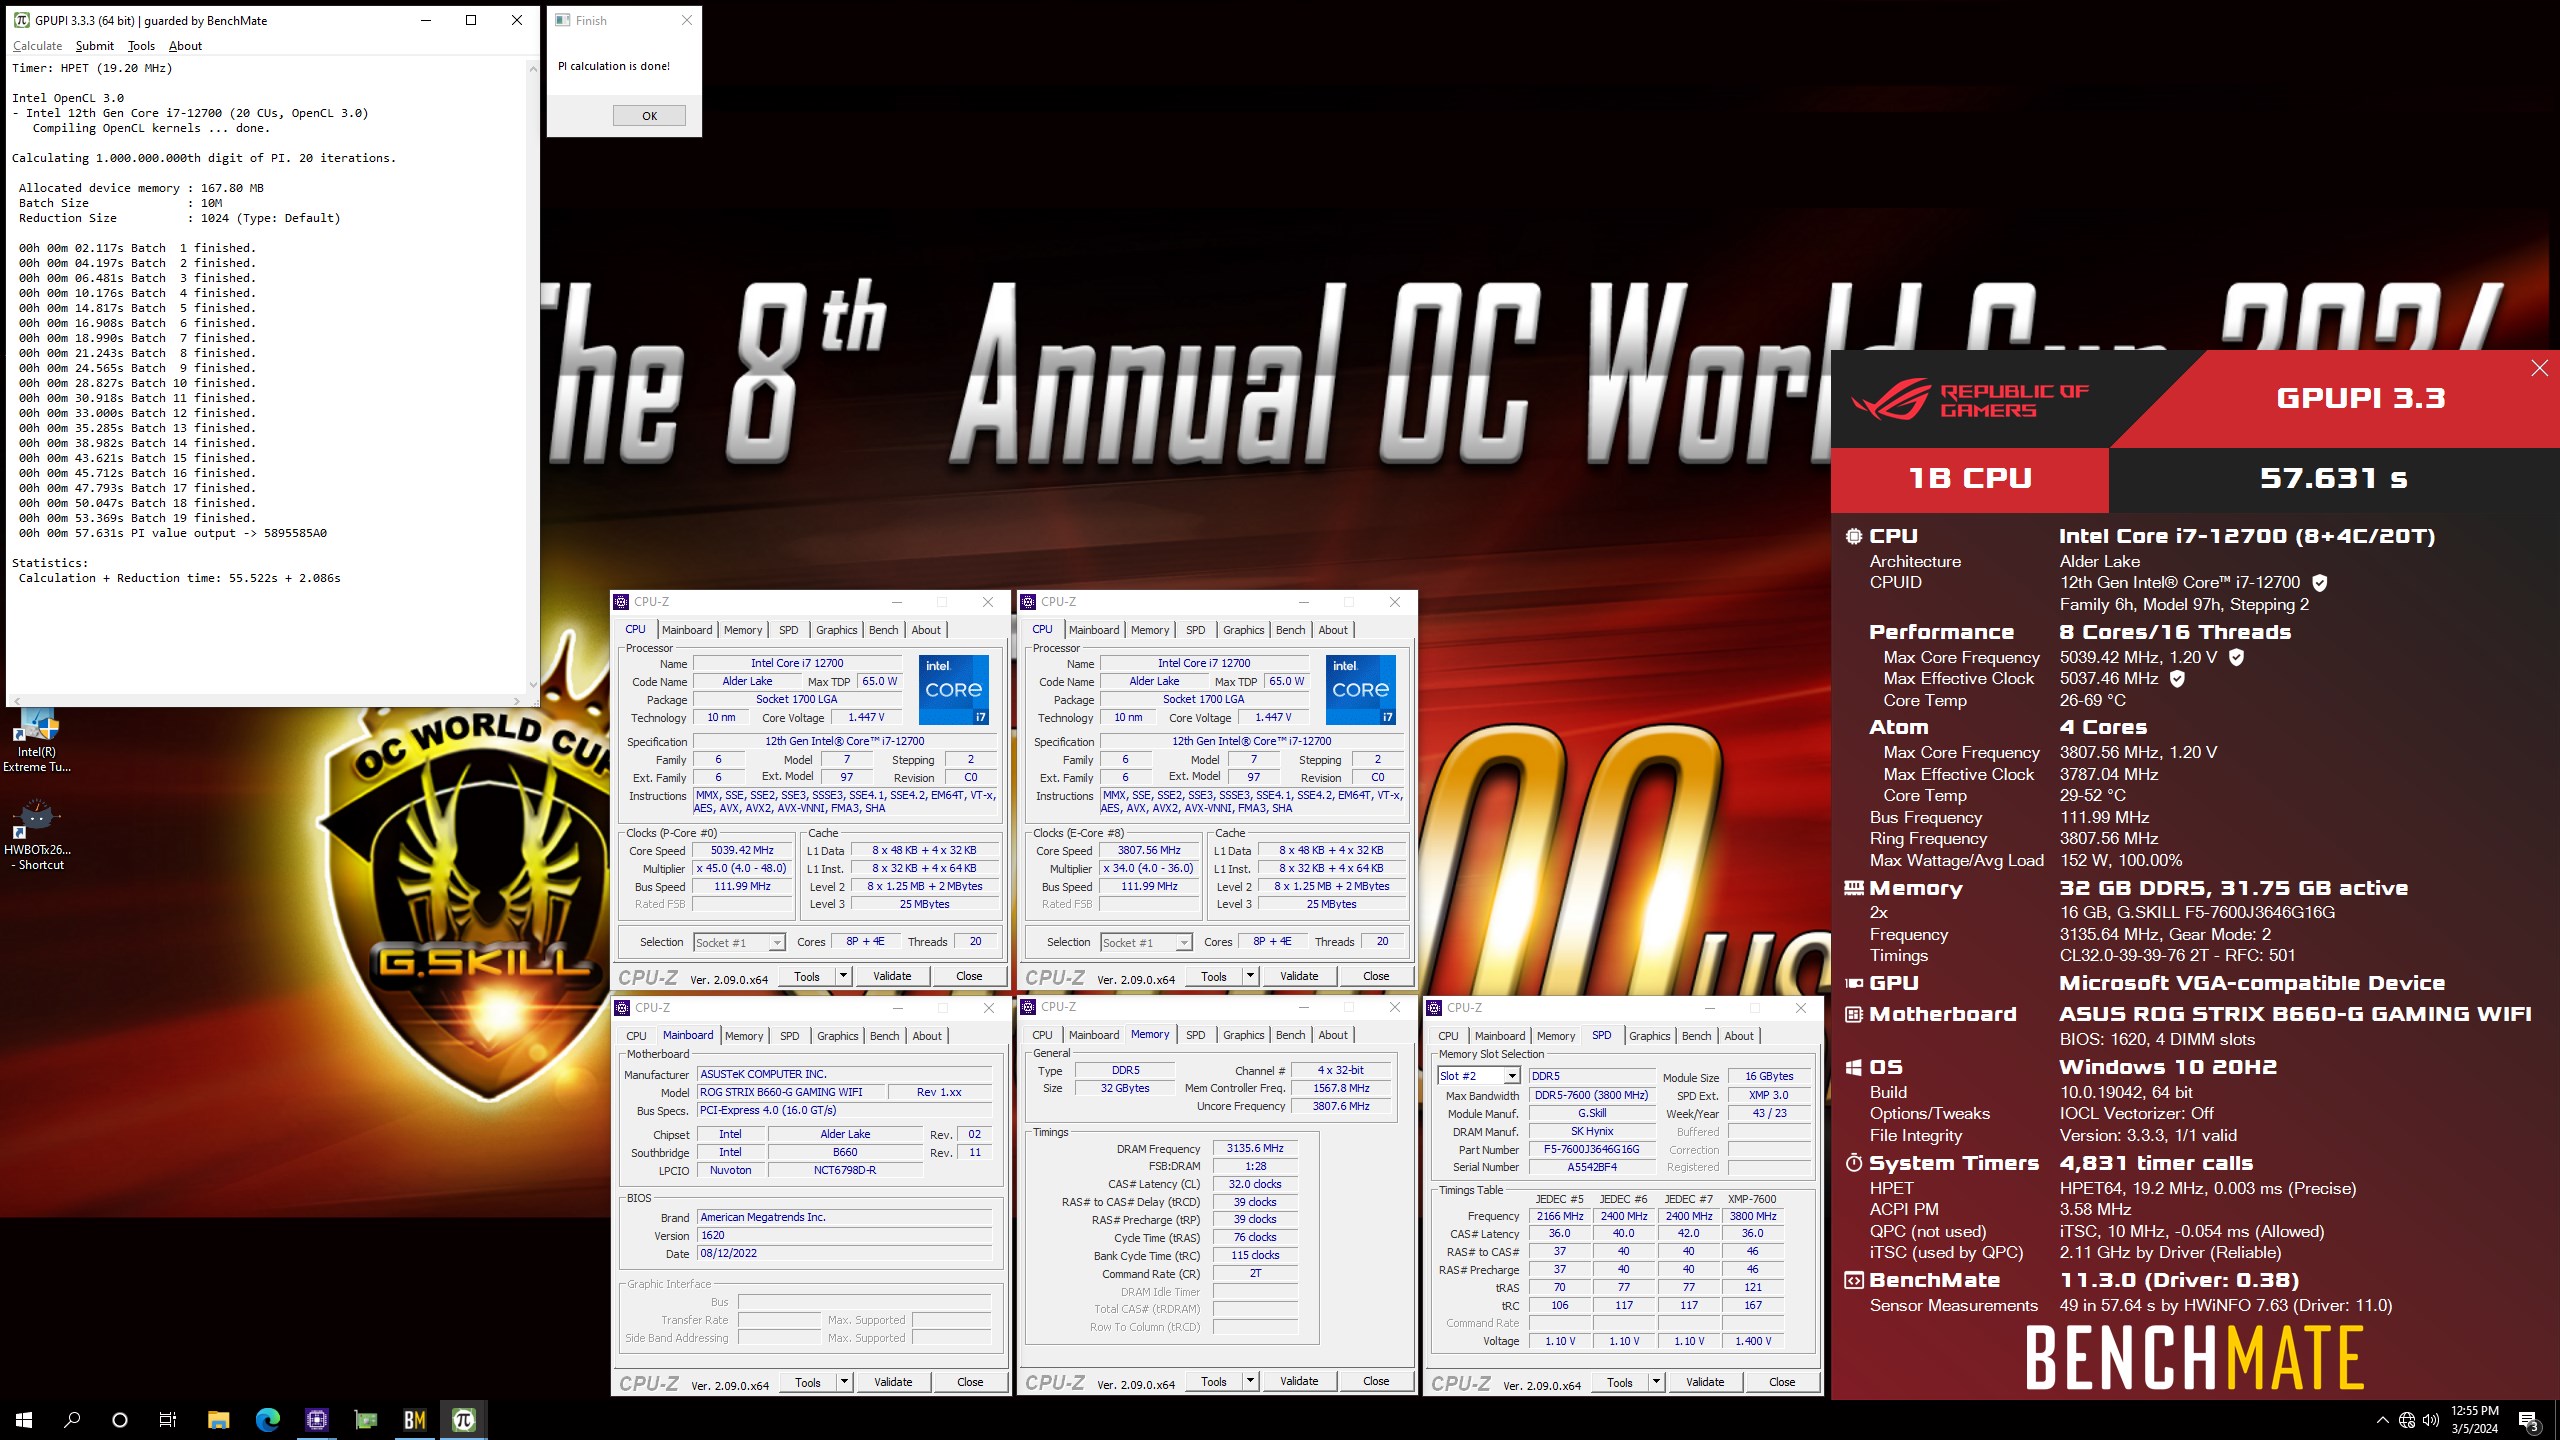Close the Finish dialog
The width and height of the screenshot is (2560, 1440).
(686, 20)
